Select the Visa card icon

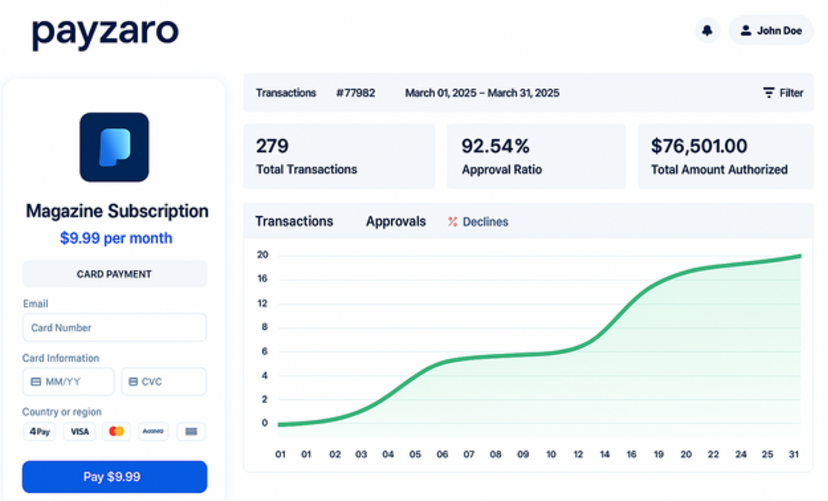pyautogui.click(x=78, y=432)
